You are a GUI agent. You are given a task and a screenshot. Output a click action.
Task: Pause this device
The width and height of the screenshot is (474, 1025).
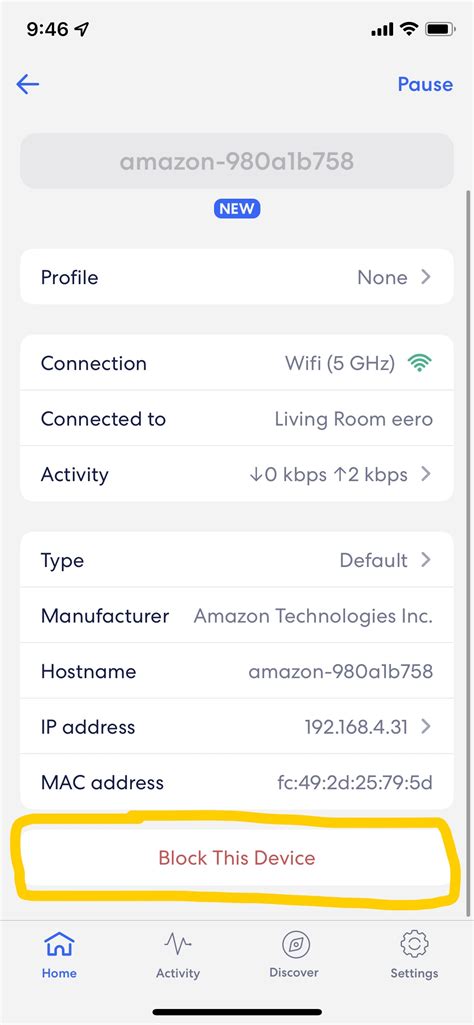(x=425, y=84)
